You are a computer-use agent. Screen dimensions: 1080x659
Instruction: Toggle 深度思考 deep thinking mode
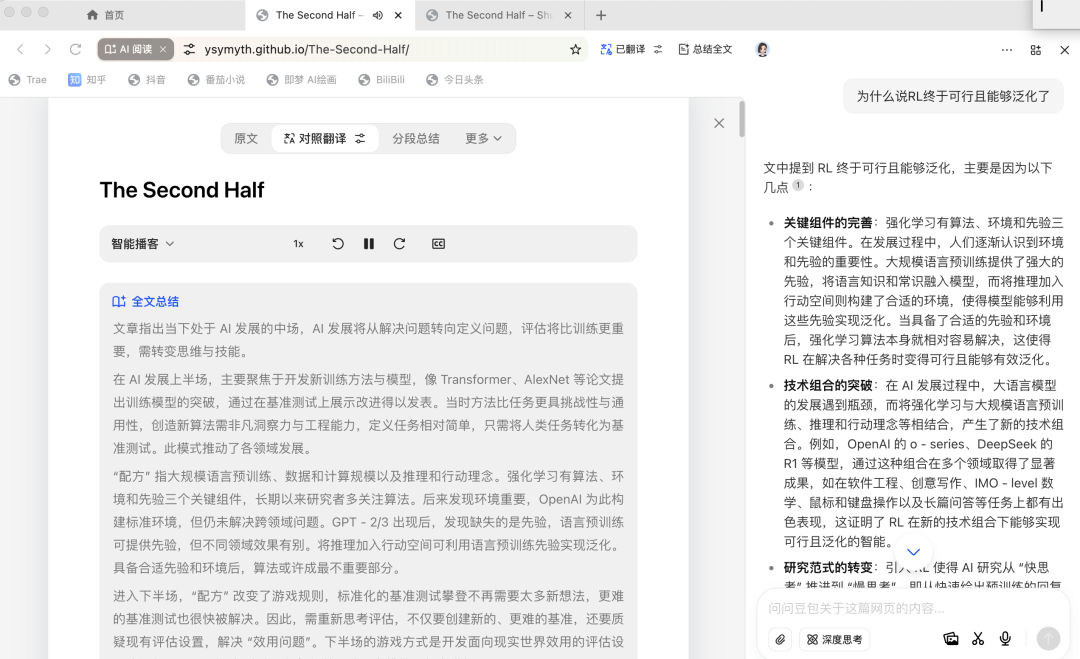pyautogui.click(x=834, y=639)
